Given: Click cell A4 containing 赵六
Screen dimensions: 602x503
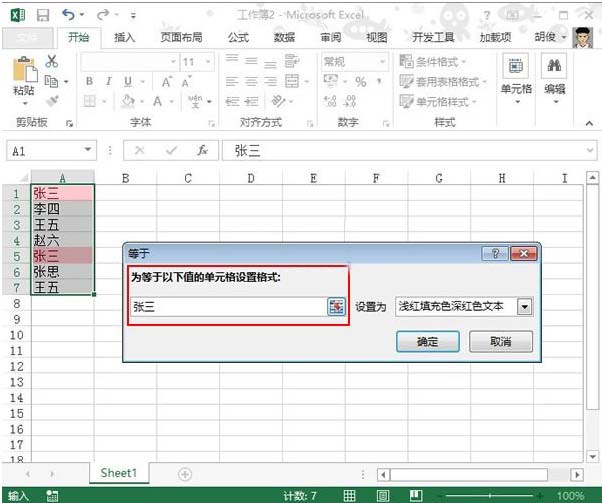Looking at the screenshot, I should [62, 240].
